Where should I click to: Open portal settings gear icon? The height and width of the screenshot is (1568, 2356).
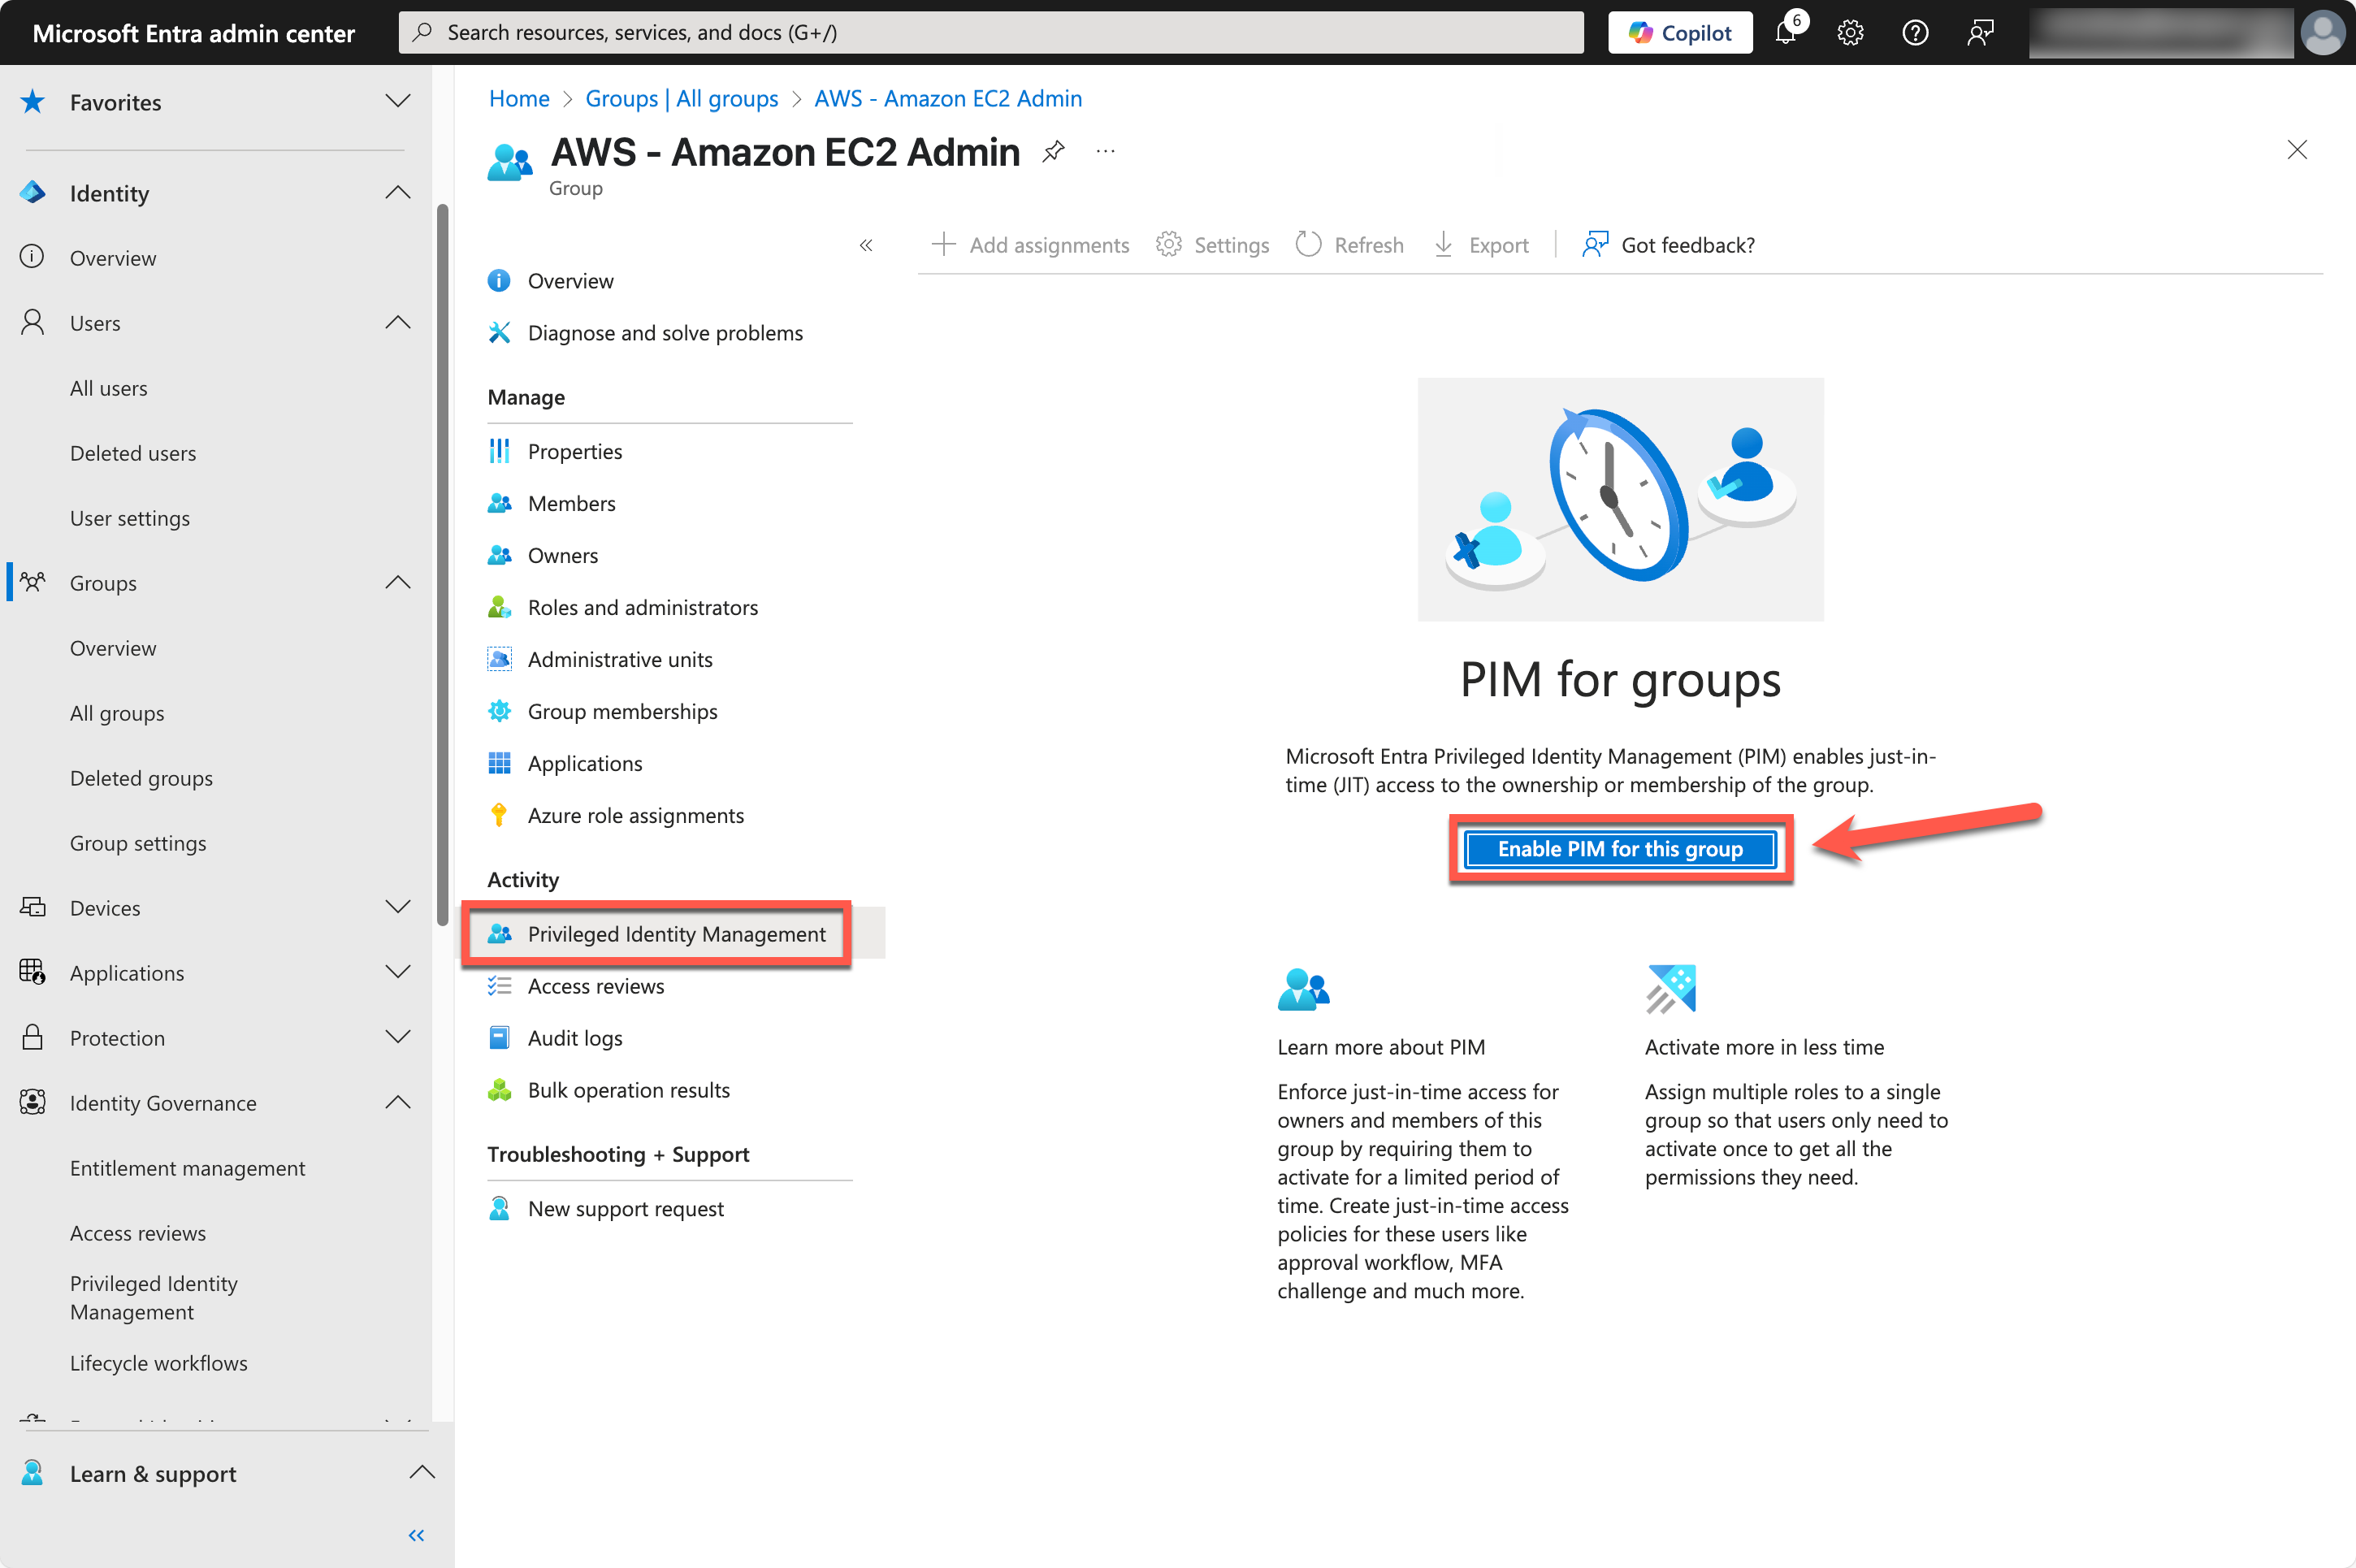pyautogui.click(x=1850, y=32)
